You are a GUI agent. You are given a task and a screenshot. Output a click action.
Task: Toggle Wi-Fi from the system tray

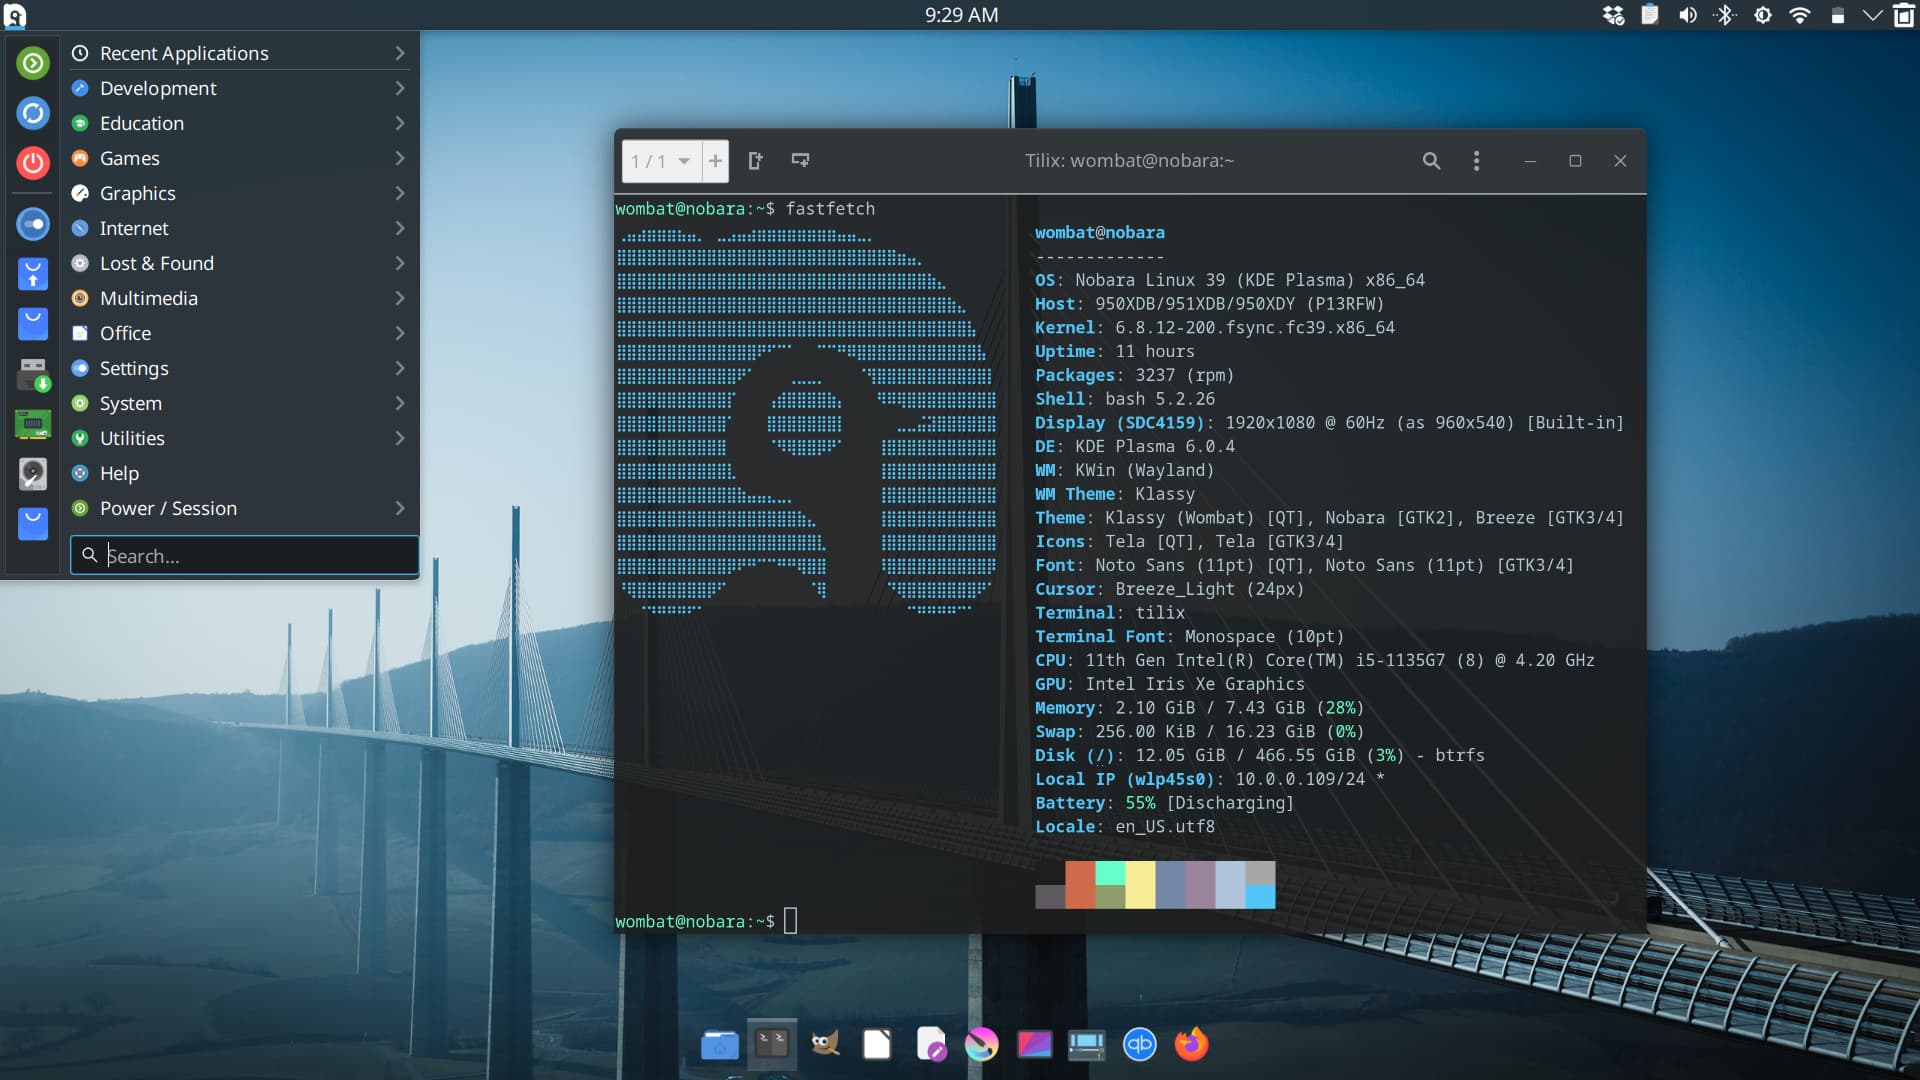[1800, 15]
